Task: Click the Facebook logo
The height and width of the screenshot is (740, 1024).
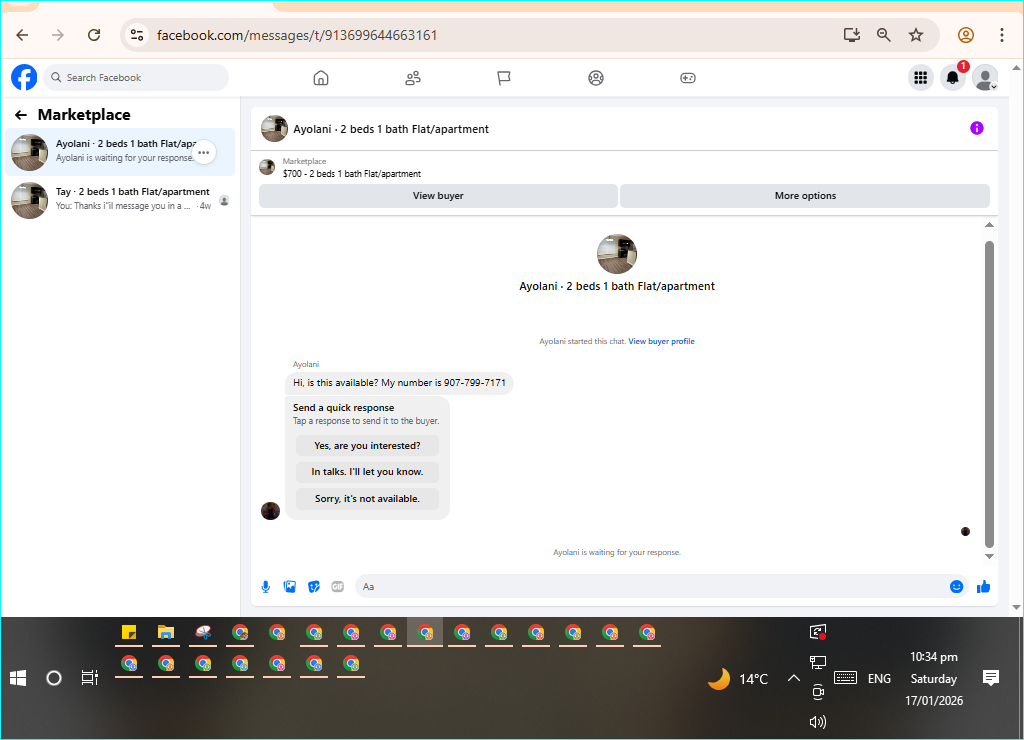Action: [24, 78]
